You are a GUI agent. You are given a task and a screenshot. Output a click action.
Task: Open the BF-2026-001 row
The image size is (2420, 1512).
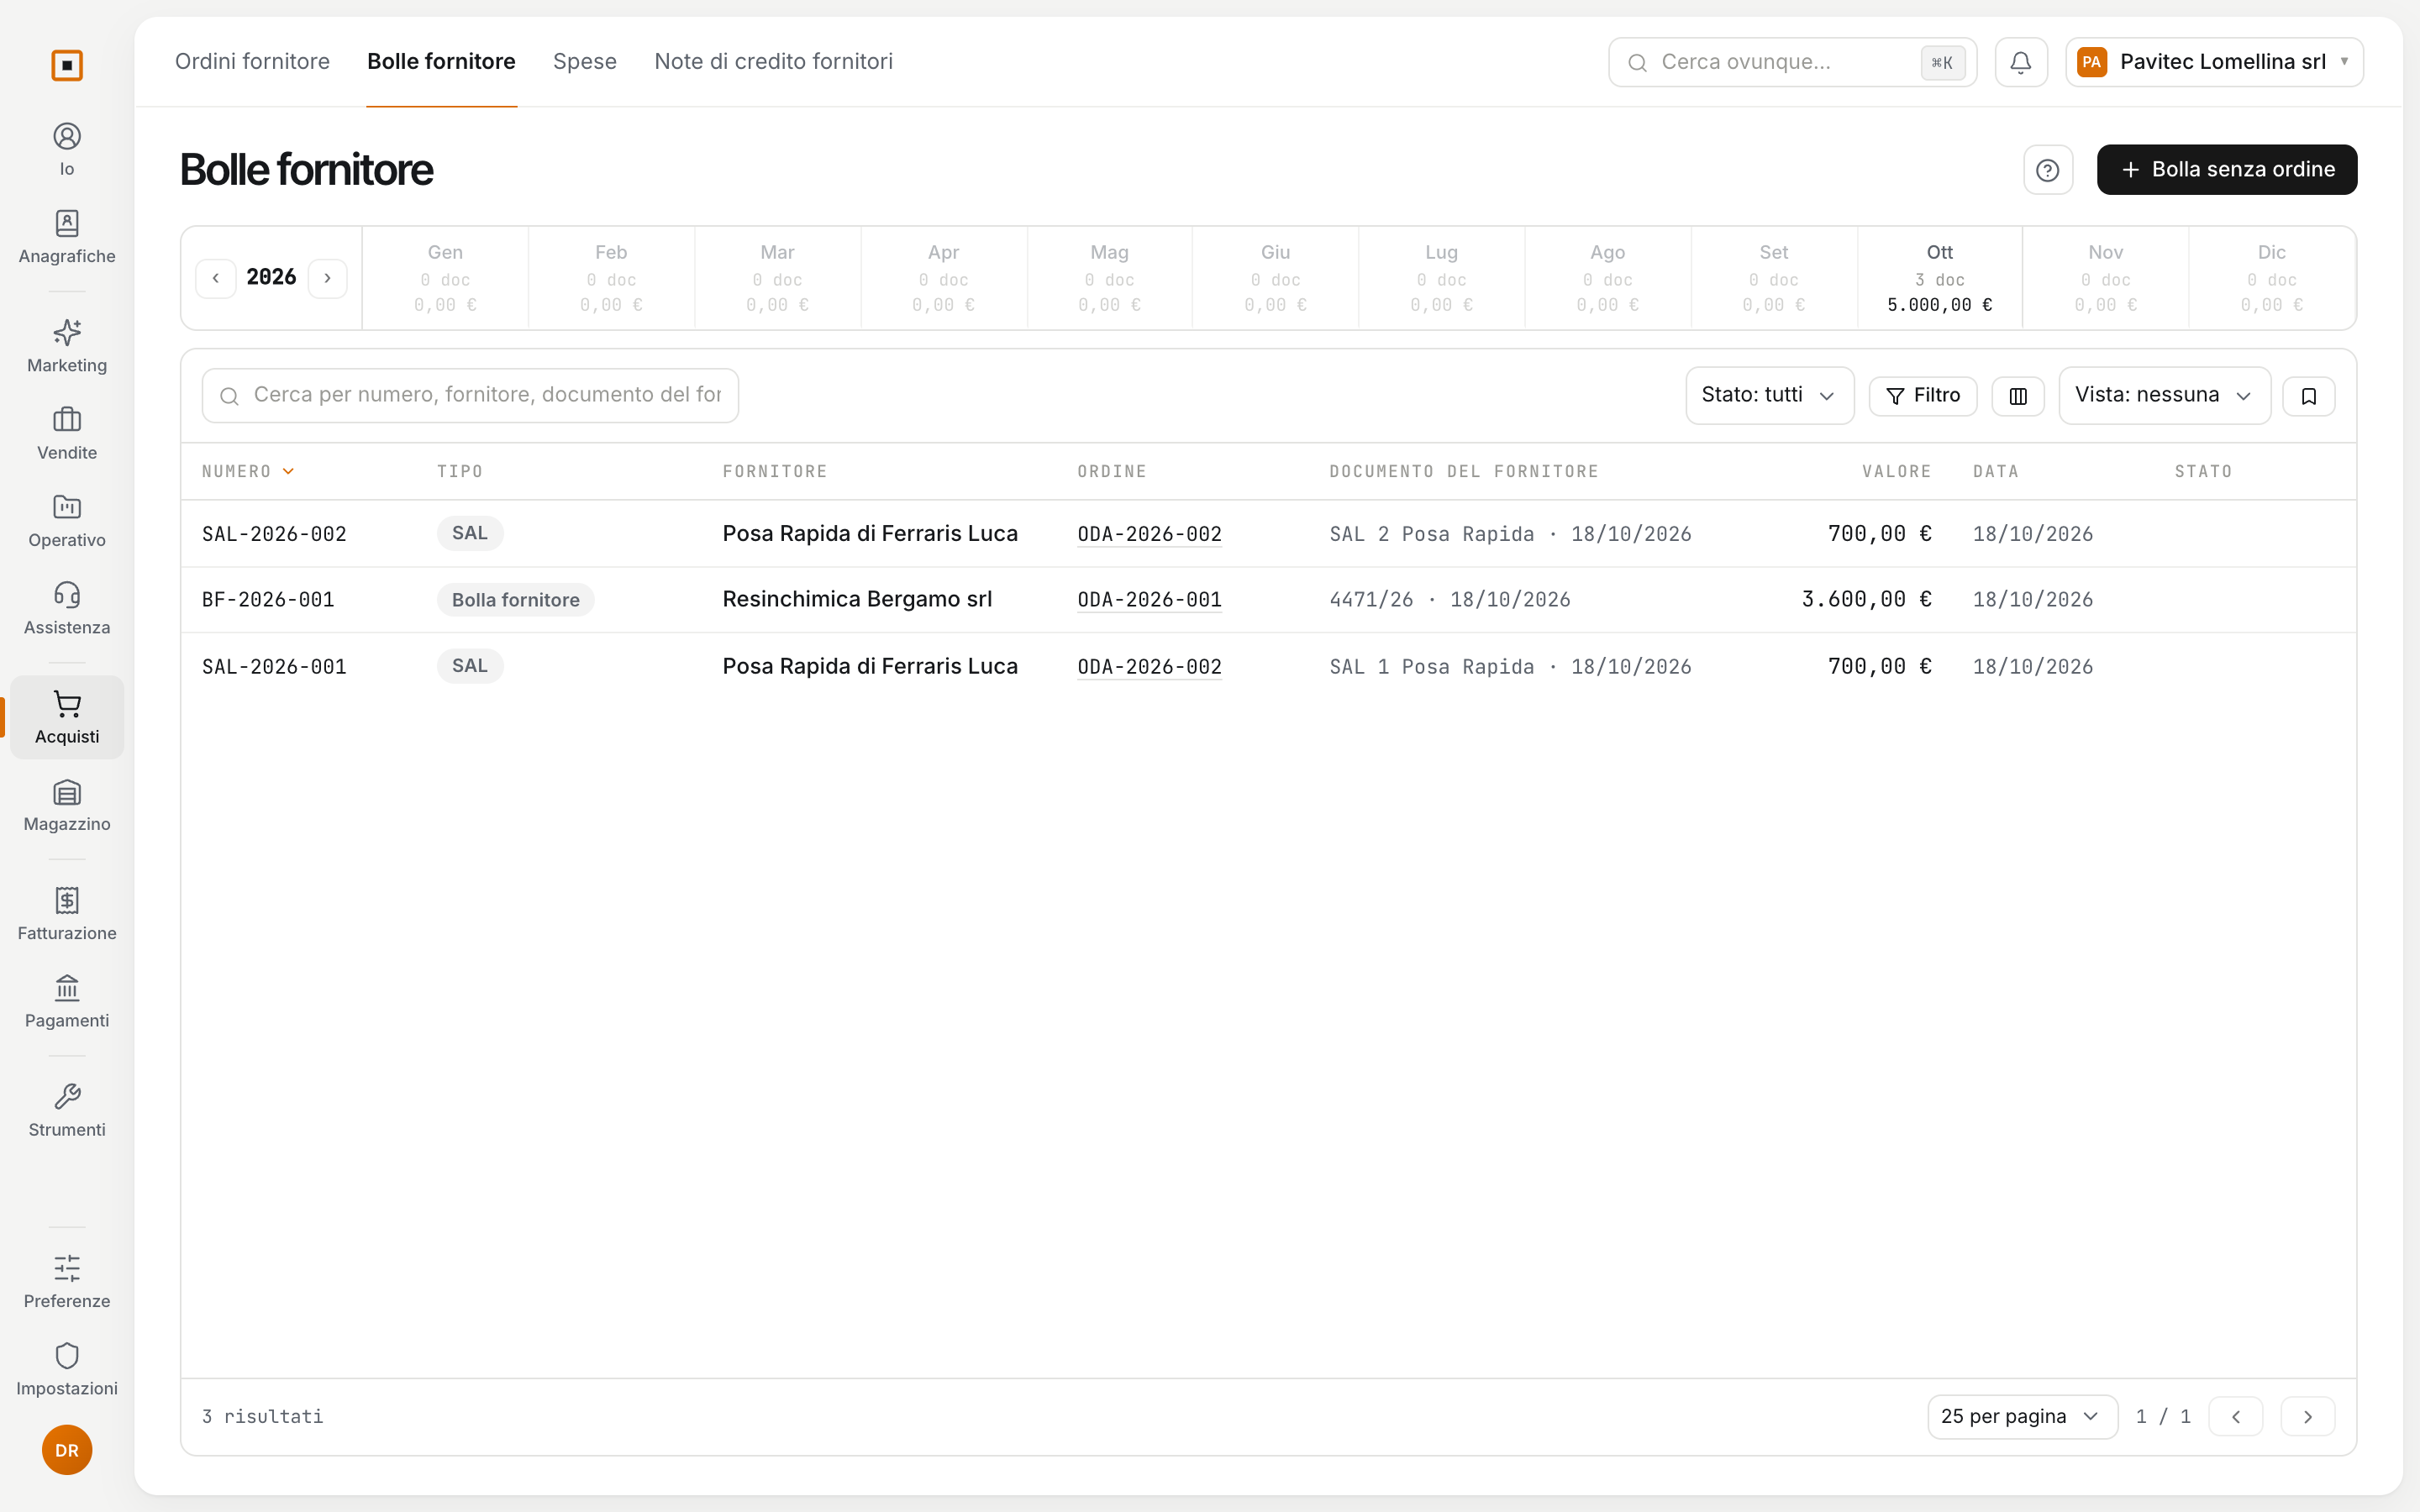[1268, 600]
